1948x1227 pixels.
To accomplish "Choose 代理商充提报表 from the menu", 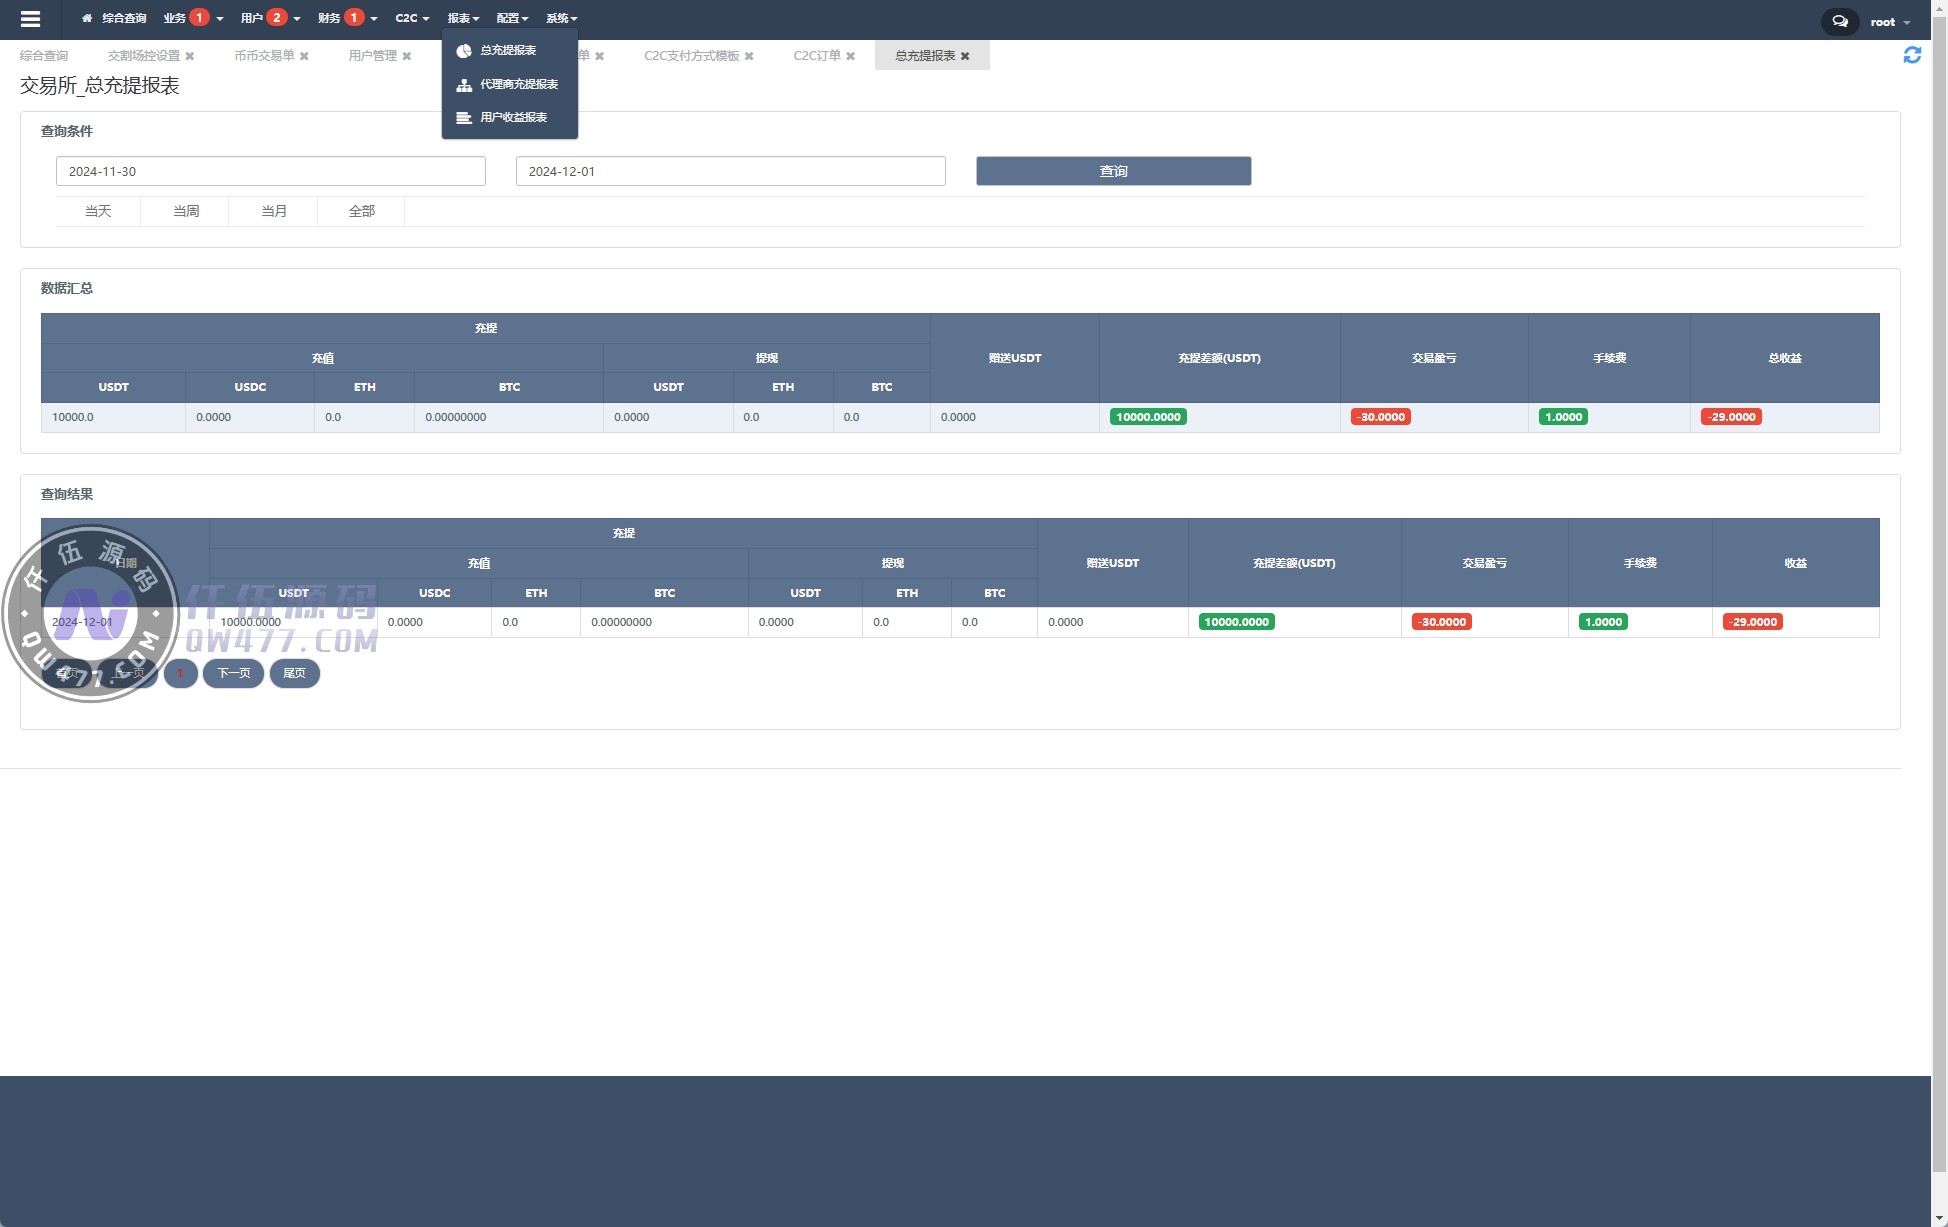I will coord(517,84).
